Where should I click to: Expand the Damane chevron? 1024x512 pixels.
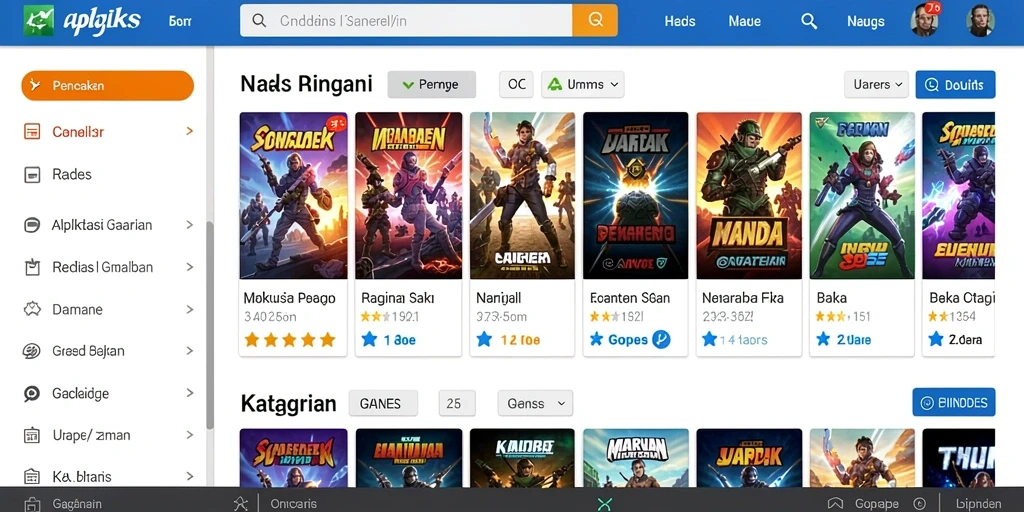(x=189, y=309)
